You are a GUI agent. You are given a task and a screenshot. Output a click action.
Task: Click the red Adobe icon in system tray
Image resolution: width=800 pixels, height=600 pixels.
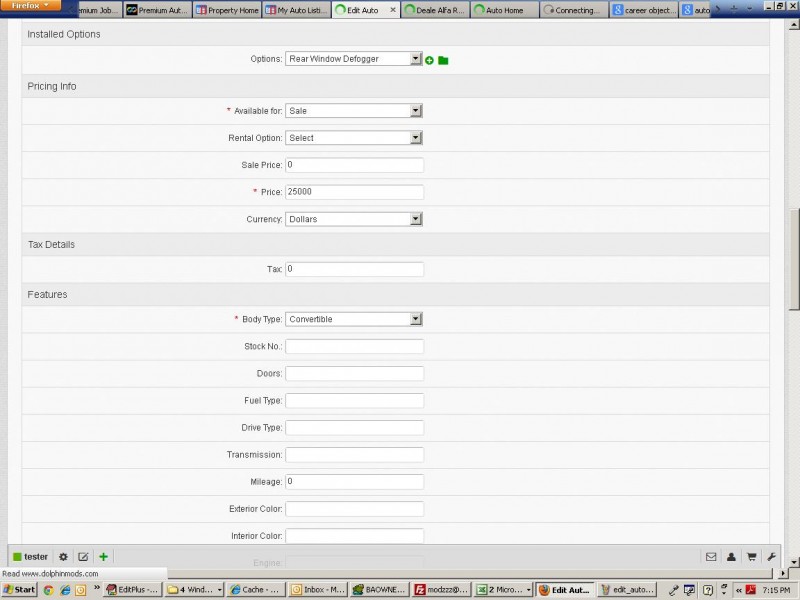click(751, 590)
